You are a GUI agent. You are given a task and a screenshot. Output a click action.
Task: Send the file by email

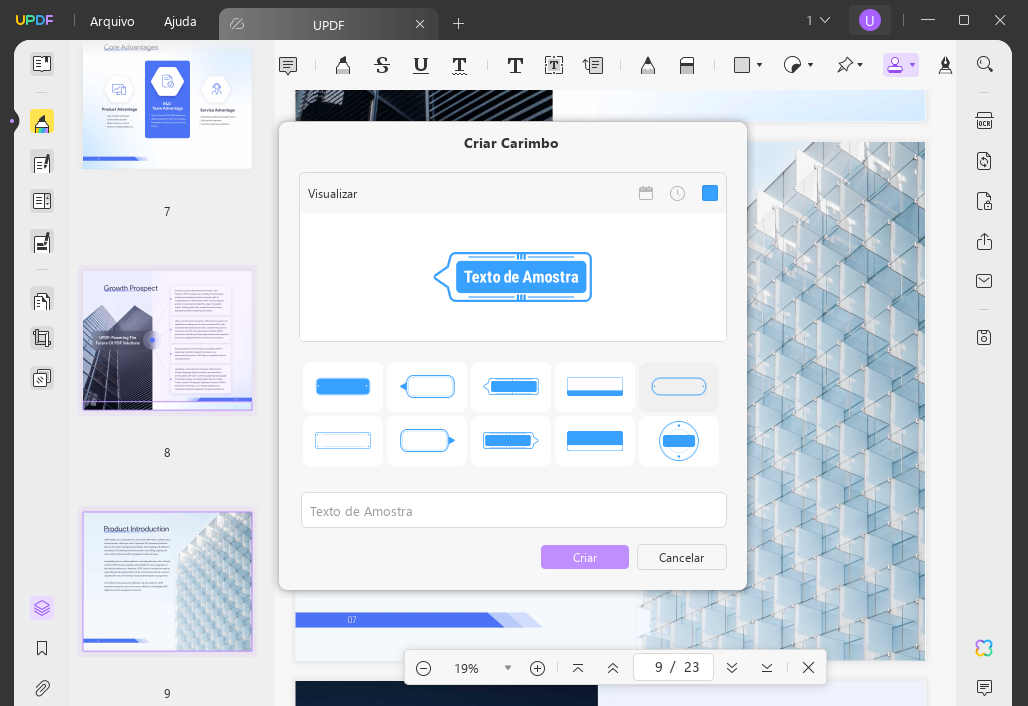click(x=984, y=281)
